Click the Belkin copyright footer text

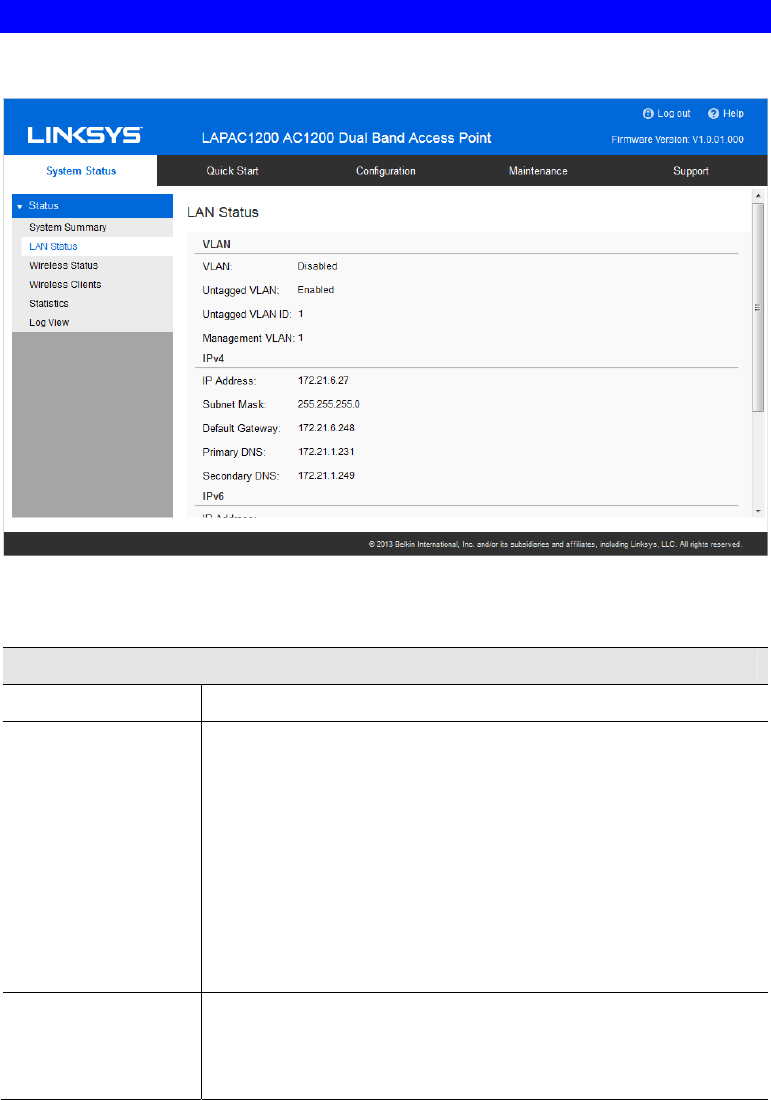point(555,544)
